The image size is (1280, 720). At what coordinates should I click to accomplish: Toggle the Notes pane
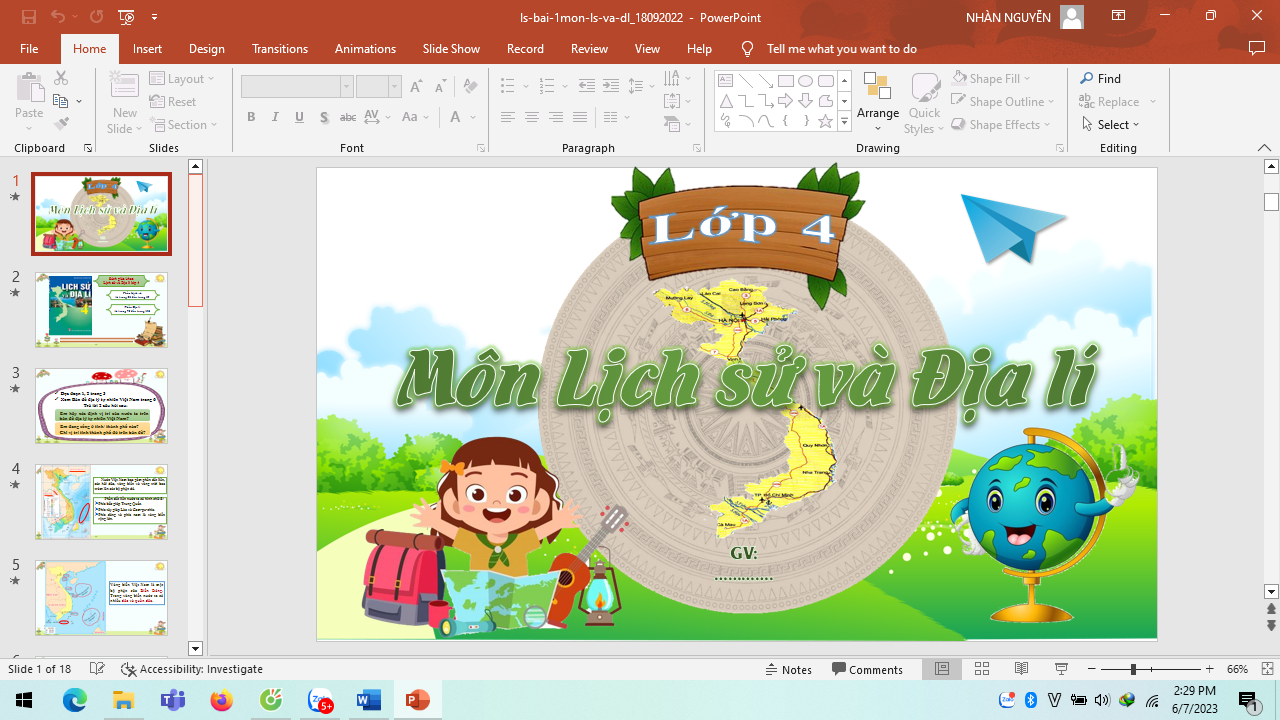click(x=787, y=669)
